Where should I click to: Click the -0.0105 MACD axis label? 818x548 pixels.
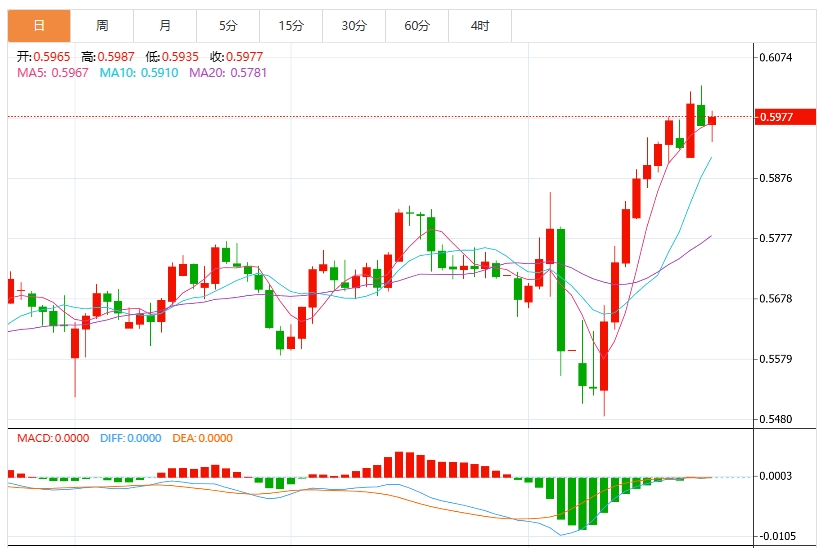(x=777, y=536)
